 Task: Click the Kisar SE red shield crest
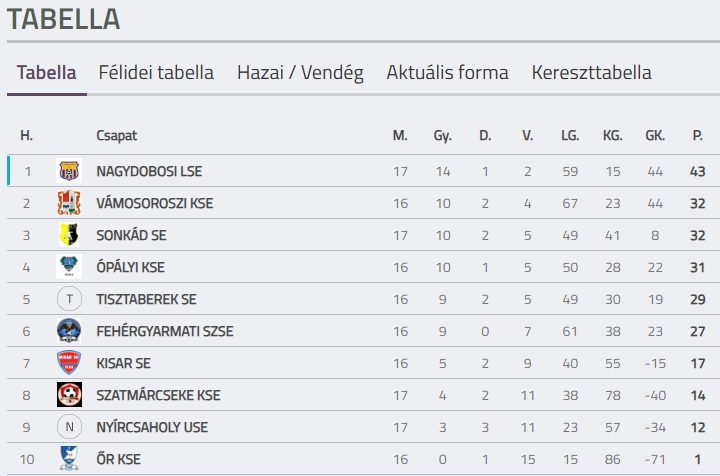(69, 363)
